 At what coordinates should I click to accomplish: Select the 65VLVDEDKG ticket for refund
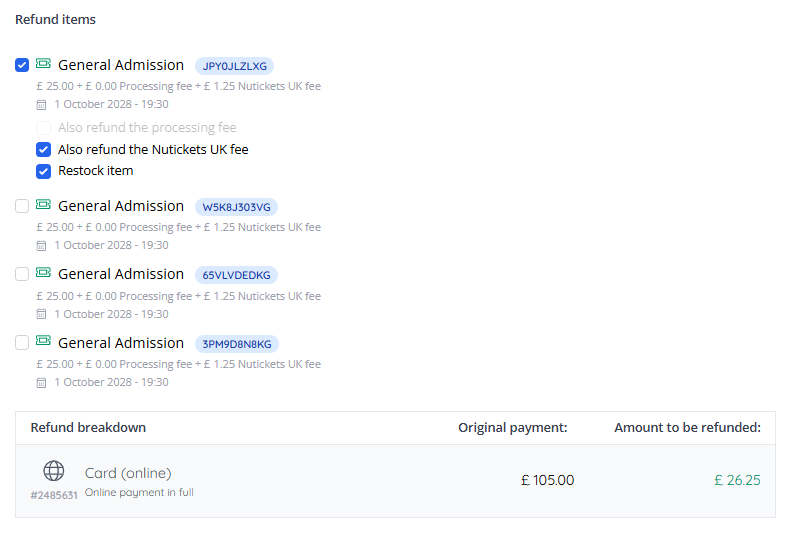[x=22, y=274]
